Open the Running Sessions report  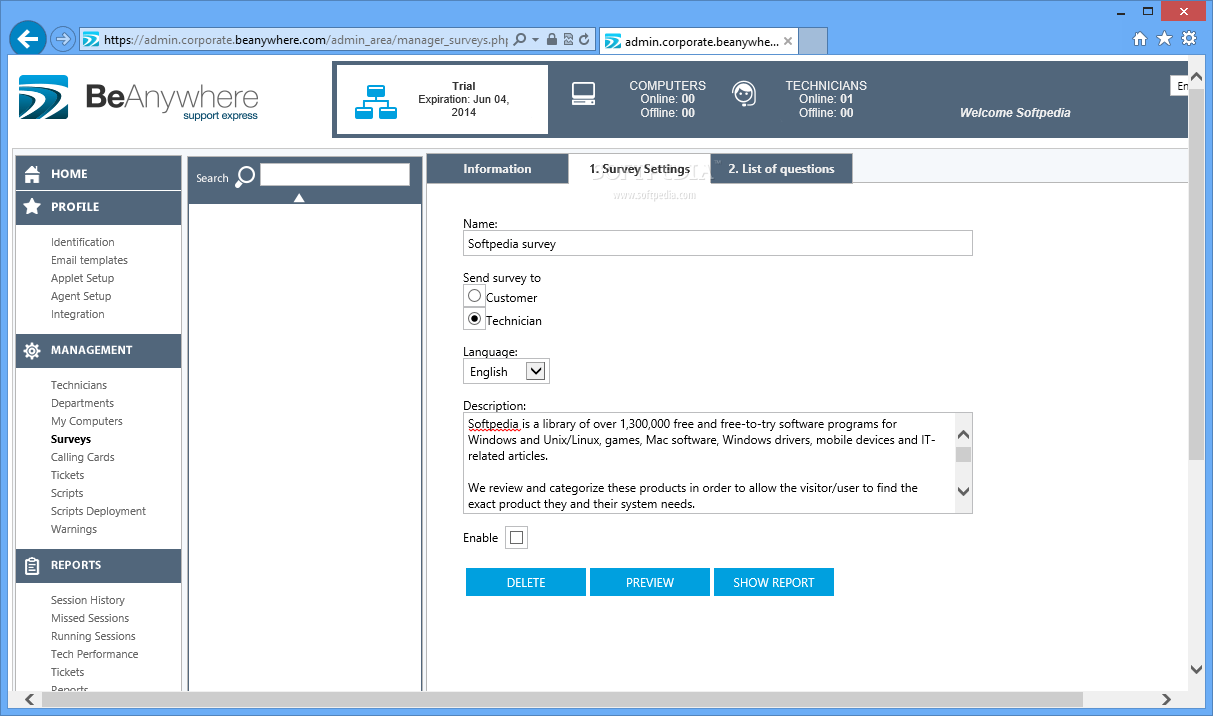(x=93, y=636)
